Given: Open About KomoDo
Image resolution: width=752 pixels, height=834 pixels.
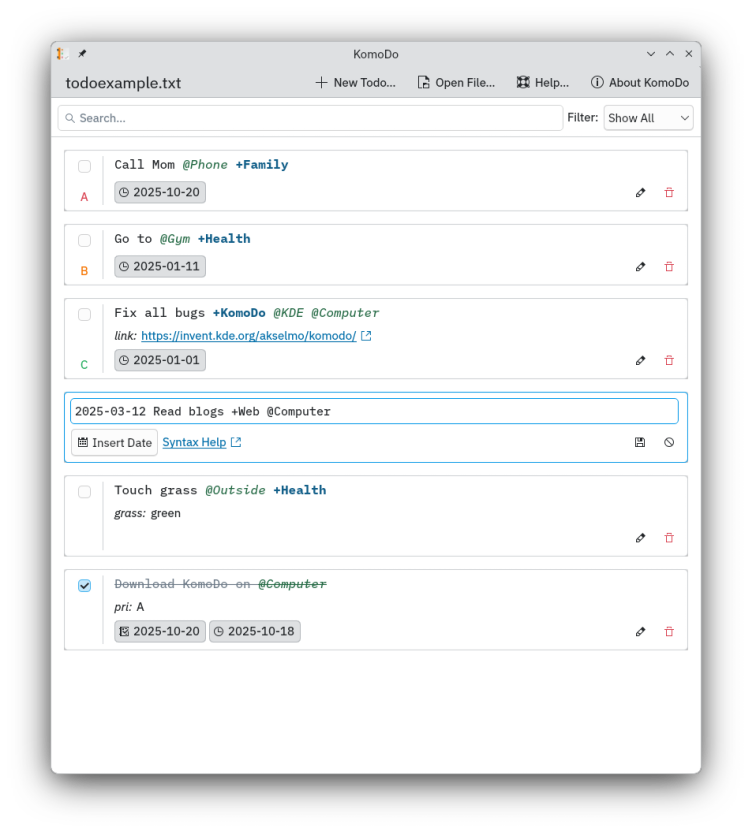Looking at the screenshot, I should tap(639, 83).
